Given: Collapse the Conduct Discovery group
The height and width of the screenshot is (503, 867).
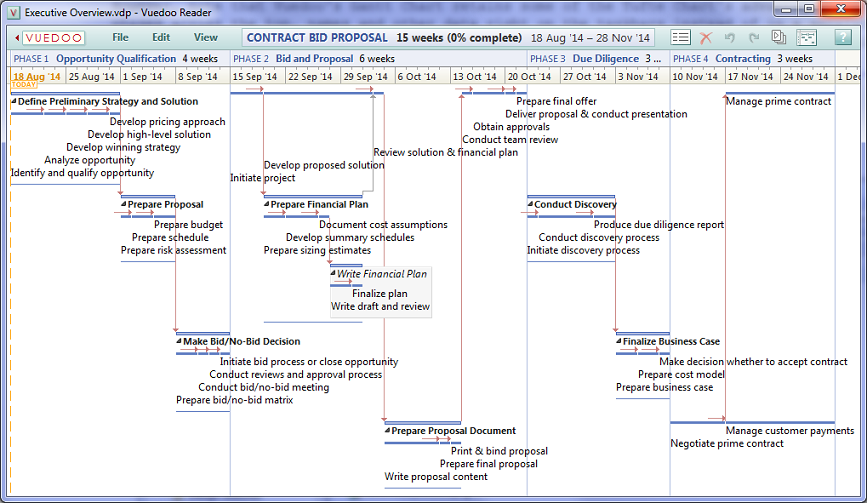Looking at the screenshot, I should tap(530, 205).
